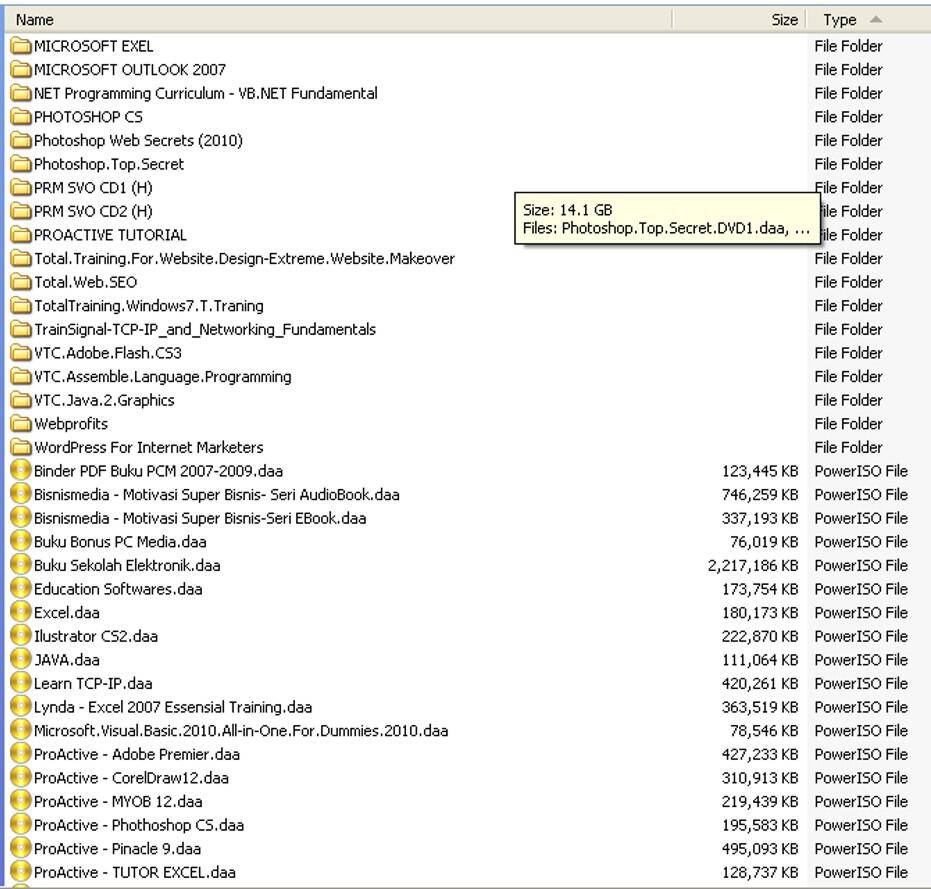Sort the list by the Name column header

tap(338, 20)
